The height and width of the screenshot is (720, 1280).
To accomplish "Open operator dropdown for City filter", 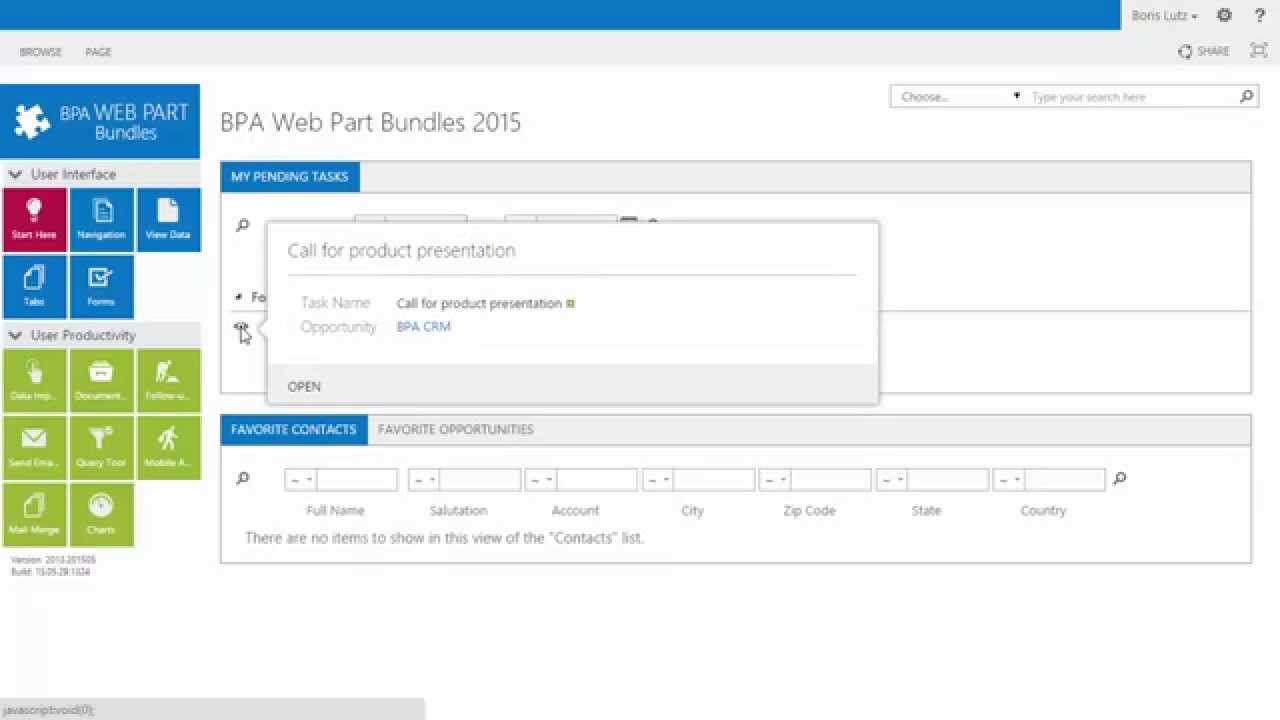I will click(658, 479).
